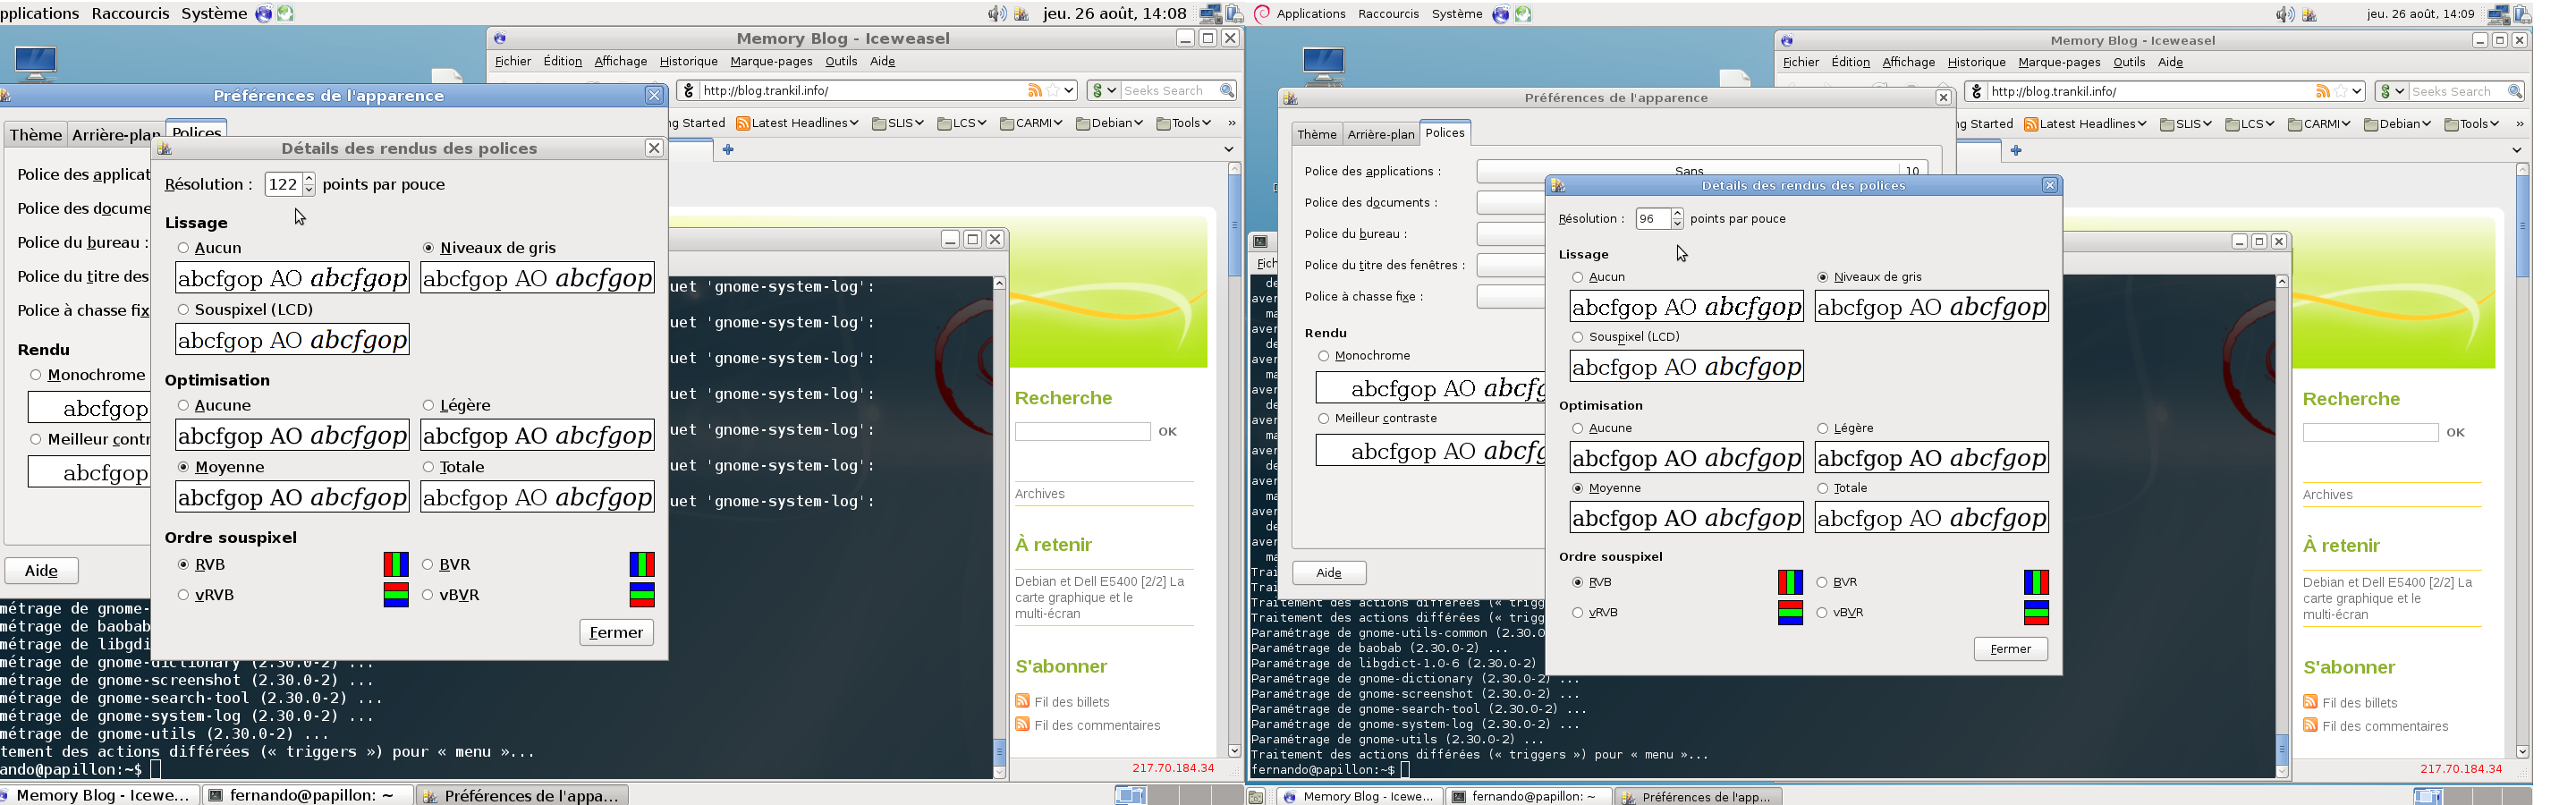
Task: Launch Iceweasel from the 14:09 panel globe icon
Action: (x=1500, y=14)
